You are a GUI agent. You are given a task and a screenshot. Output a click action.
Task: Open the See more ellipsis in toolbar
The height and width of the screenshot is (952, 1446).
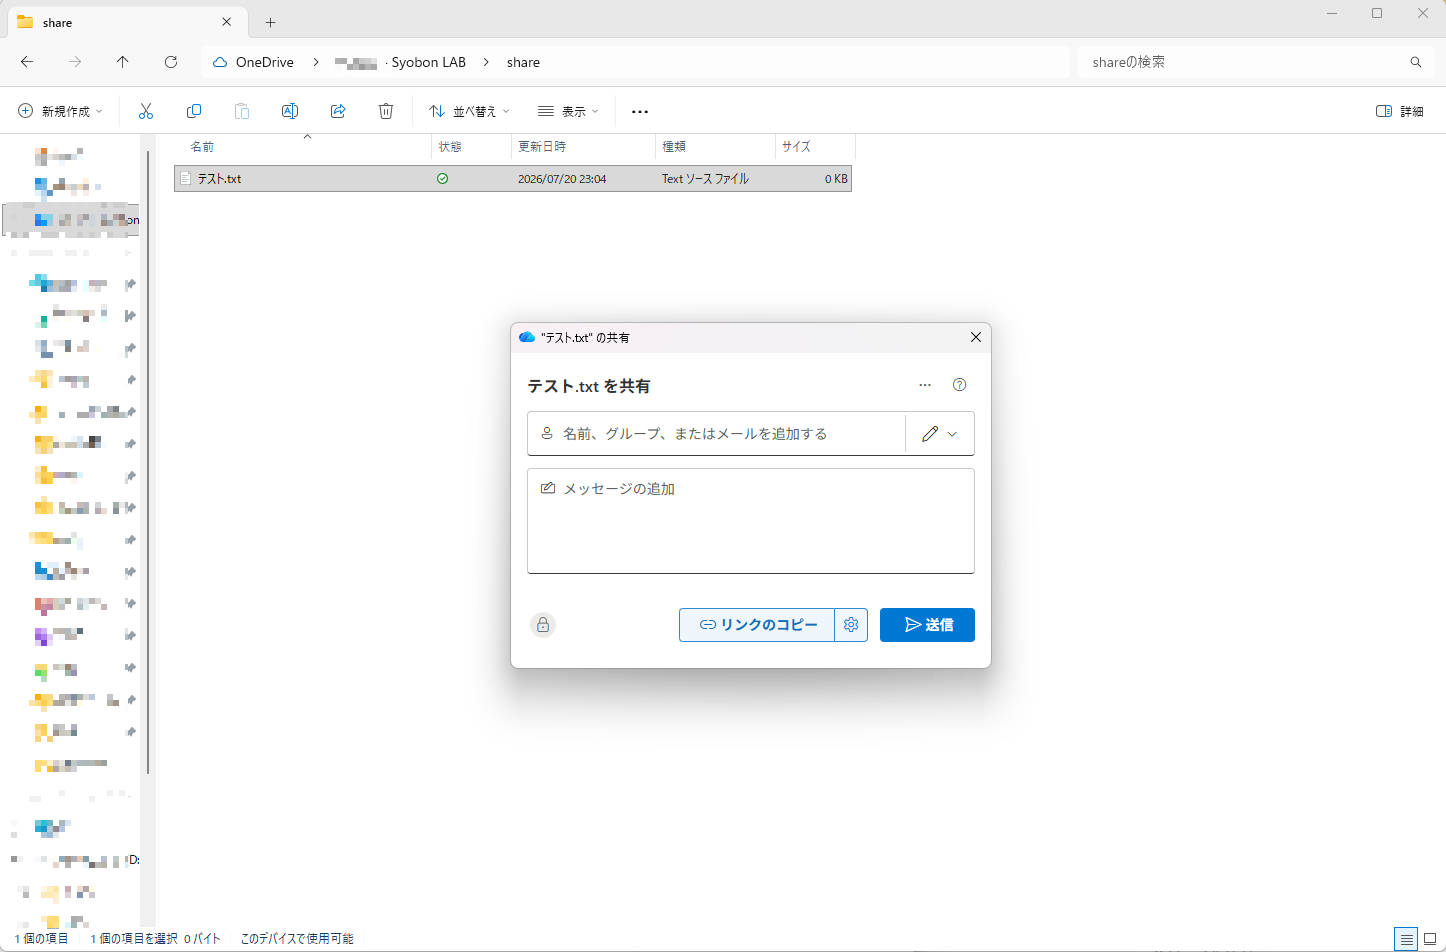pos(640,111)
